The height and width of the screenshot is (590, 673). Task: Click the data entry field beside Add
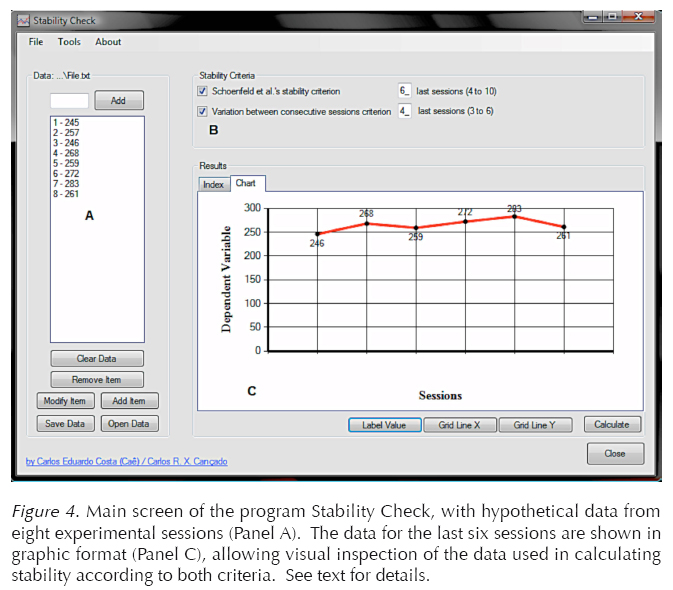pyautogui.click(x=69, y=101)
